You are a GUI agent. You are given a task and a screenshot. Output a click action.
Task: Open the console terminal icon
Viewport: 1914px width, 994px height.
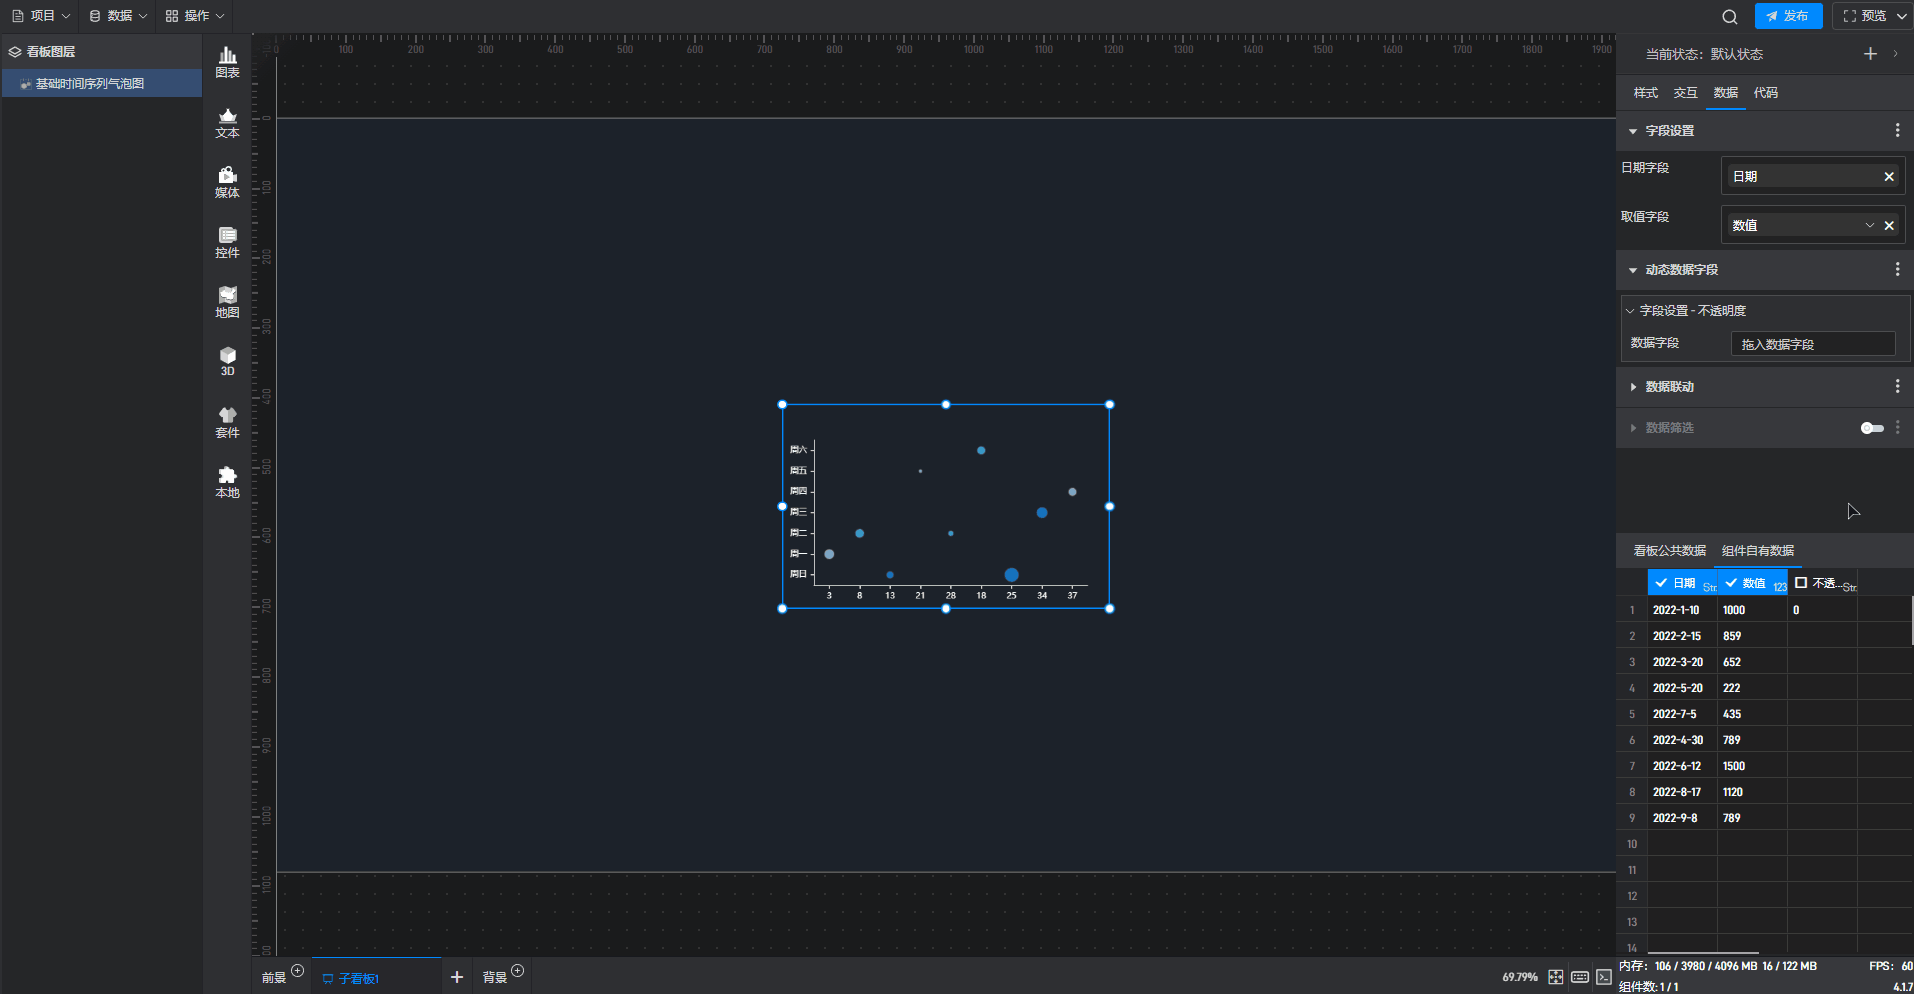point(1604,977)
